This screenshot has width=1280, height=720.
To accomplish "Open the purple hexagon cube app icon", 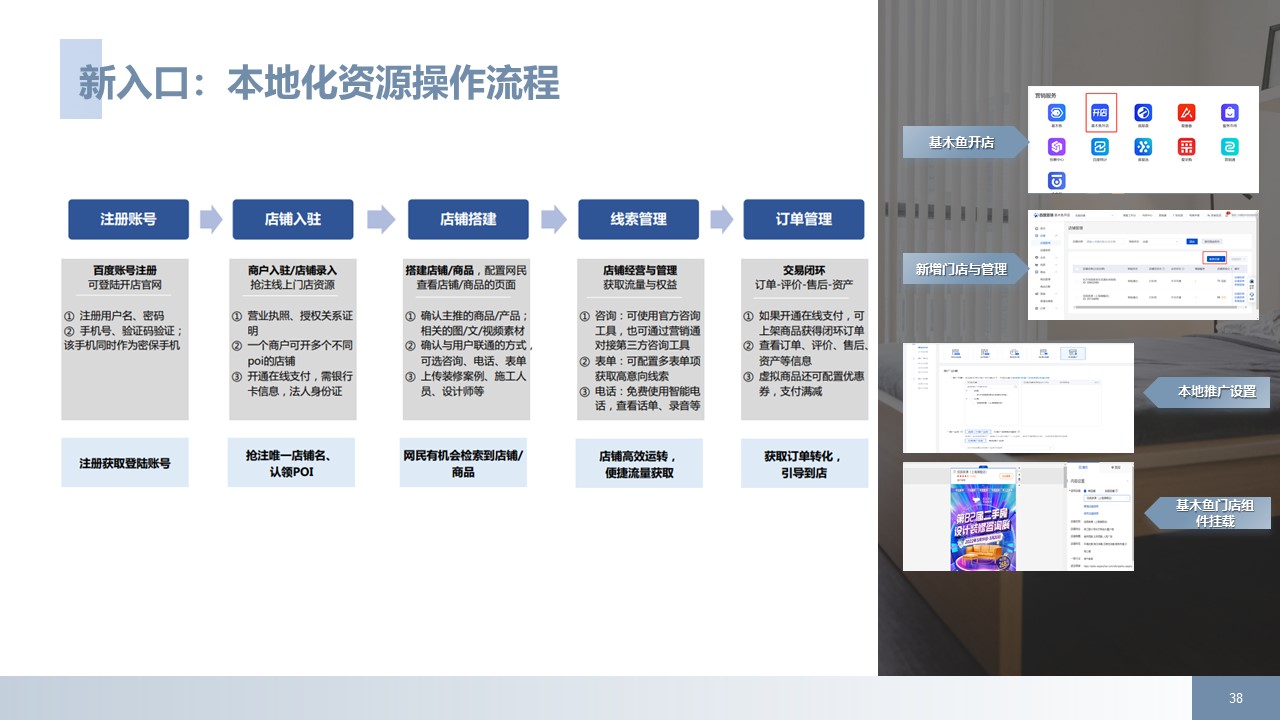I will pos(1056,147).
